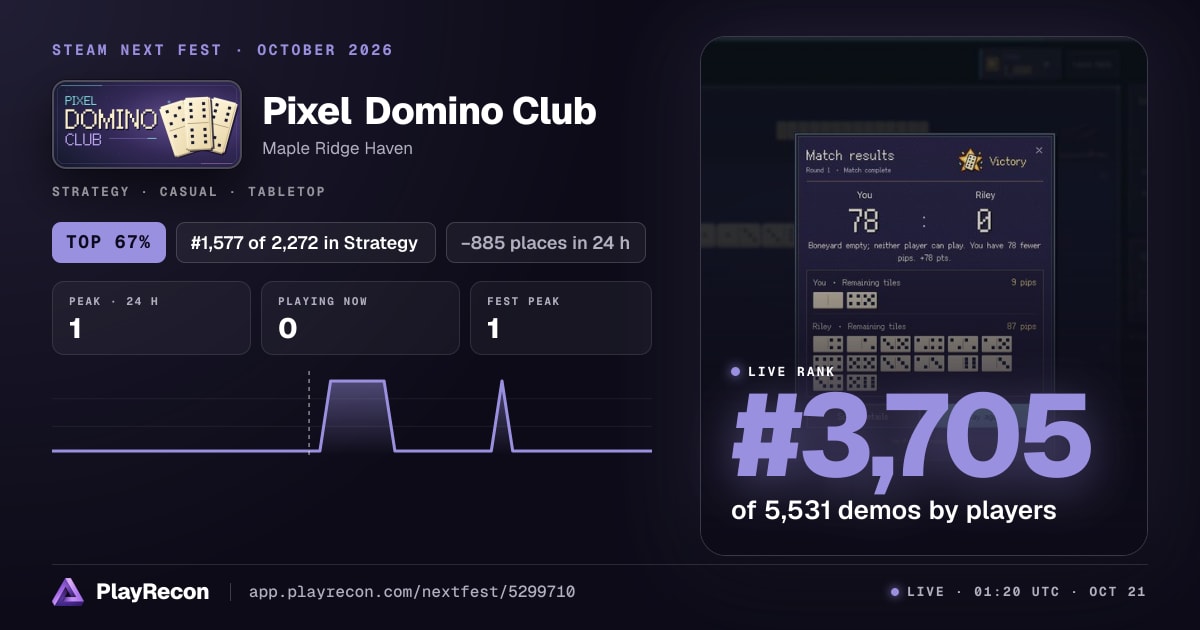Viewport: 1200px width, 630px height.
Task: Click the purple LIVE status dot in footer
Action: (895, 592)
